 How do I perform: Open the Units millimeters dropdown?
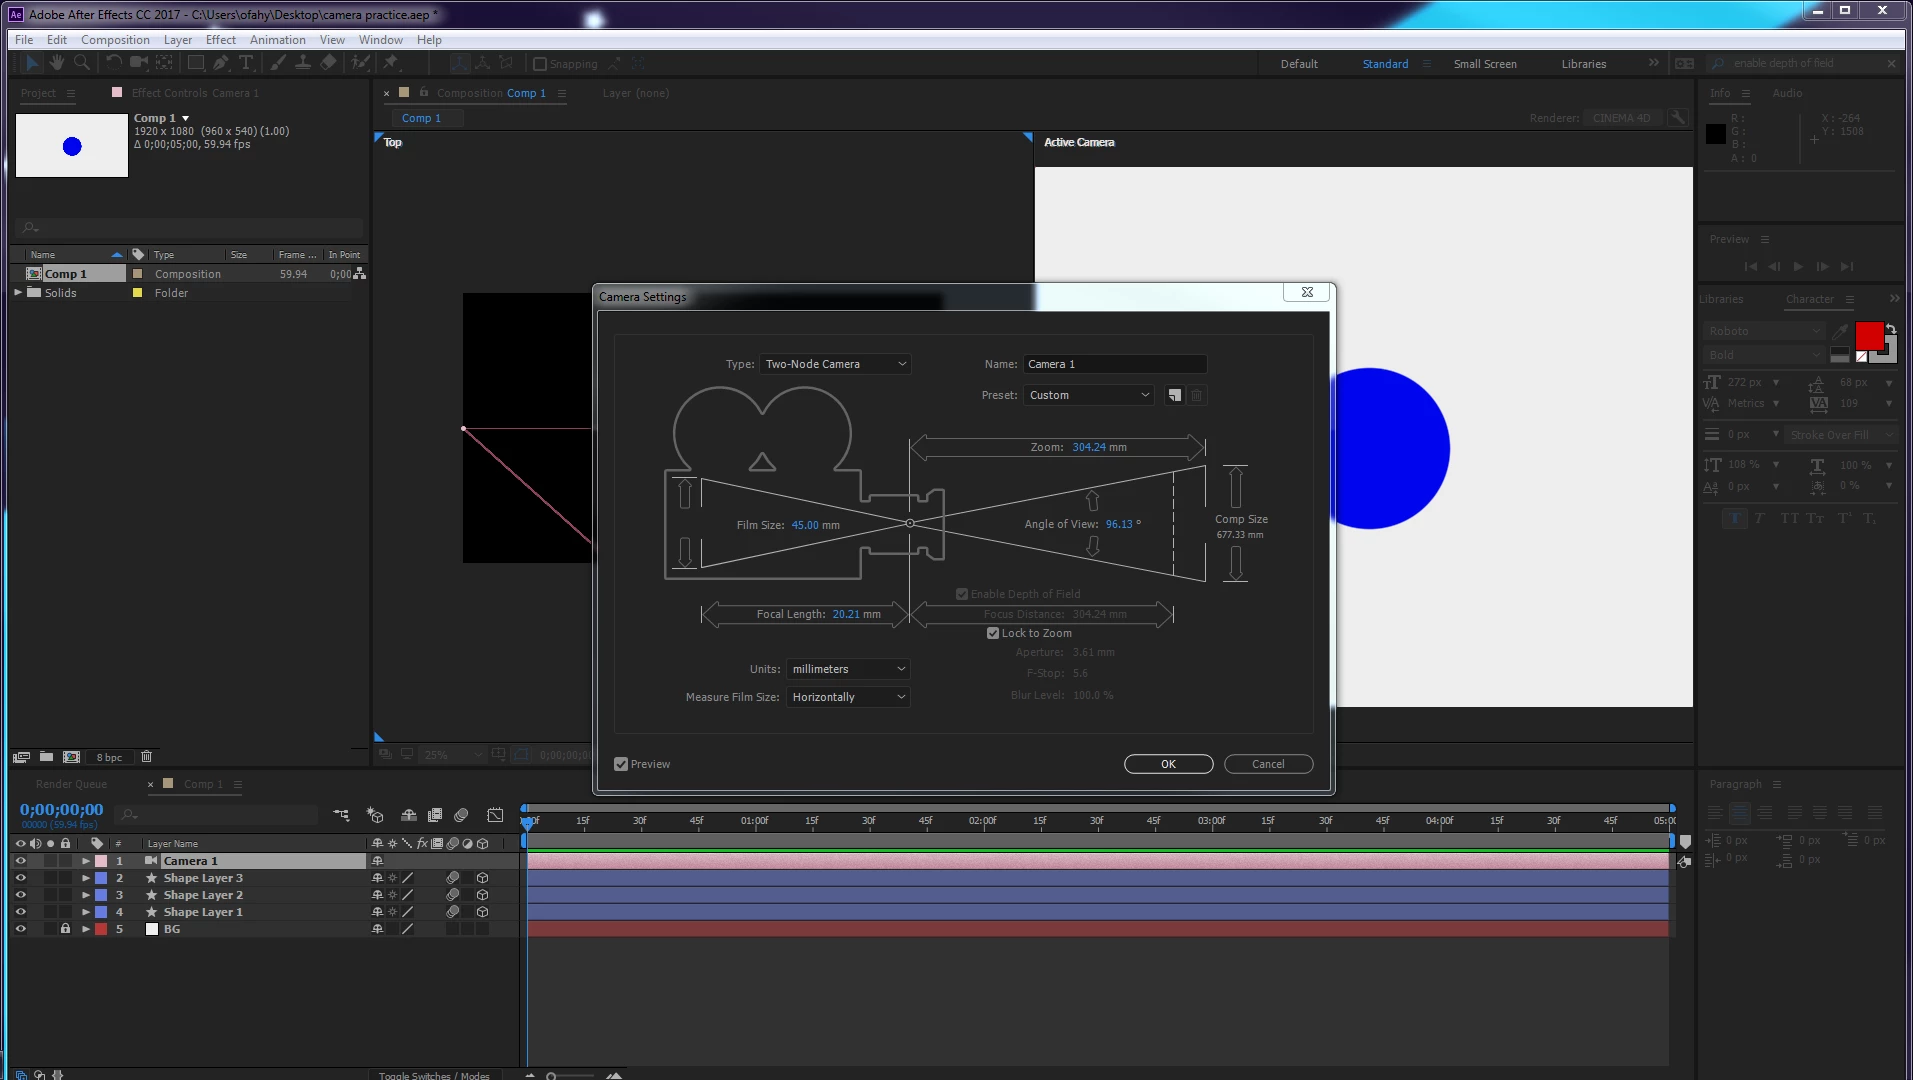click(x=848, y=669)
